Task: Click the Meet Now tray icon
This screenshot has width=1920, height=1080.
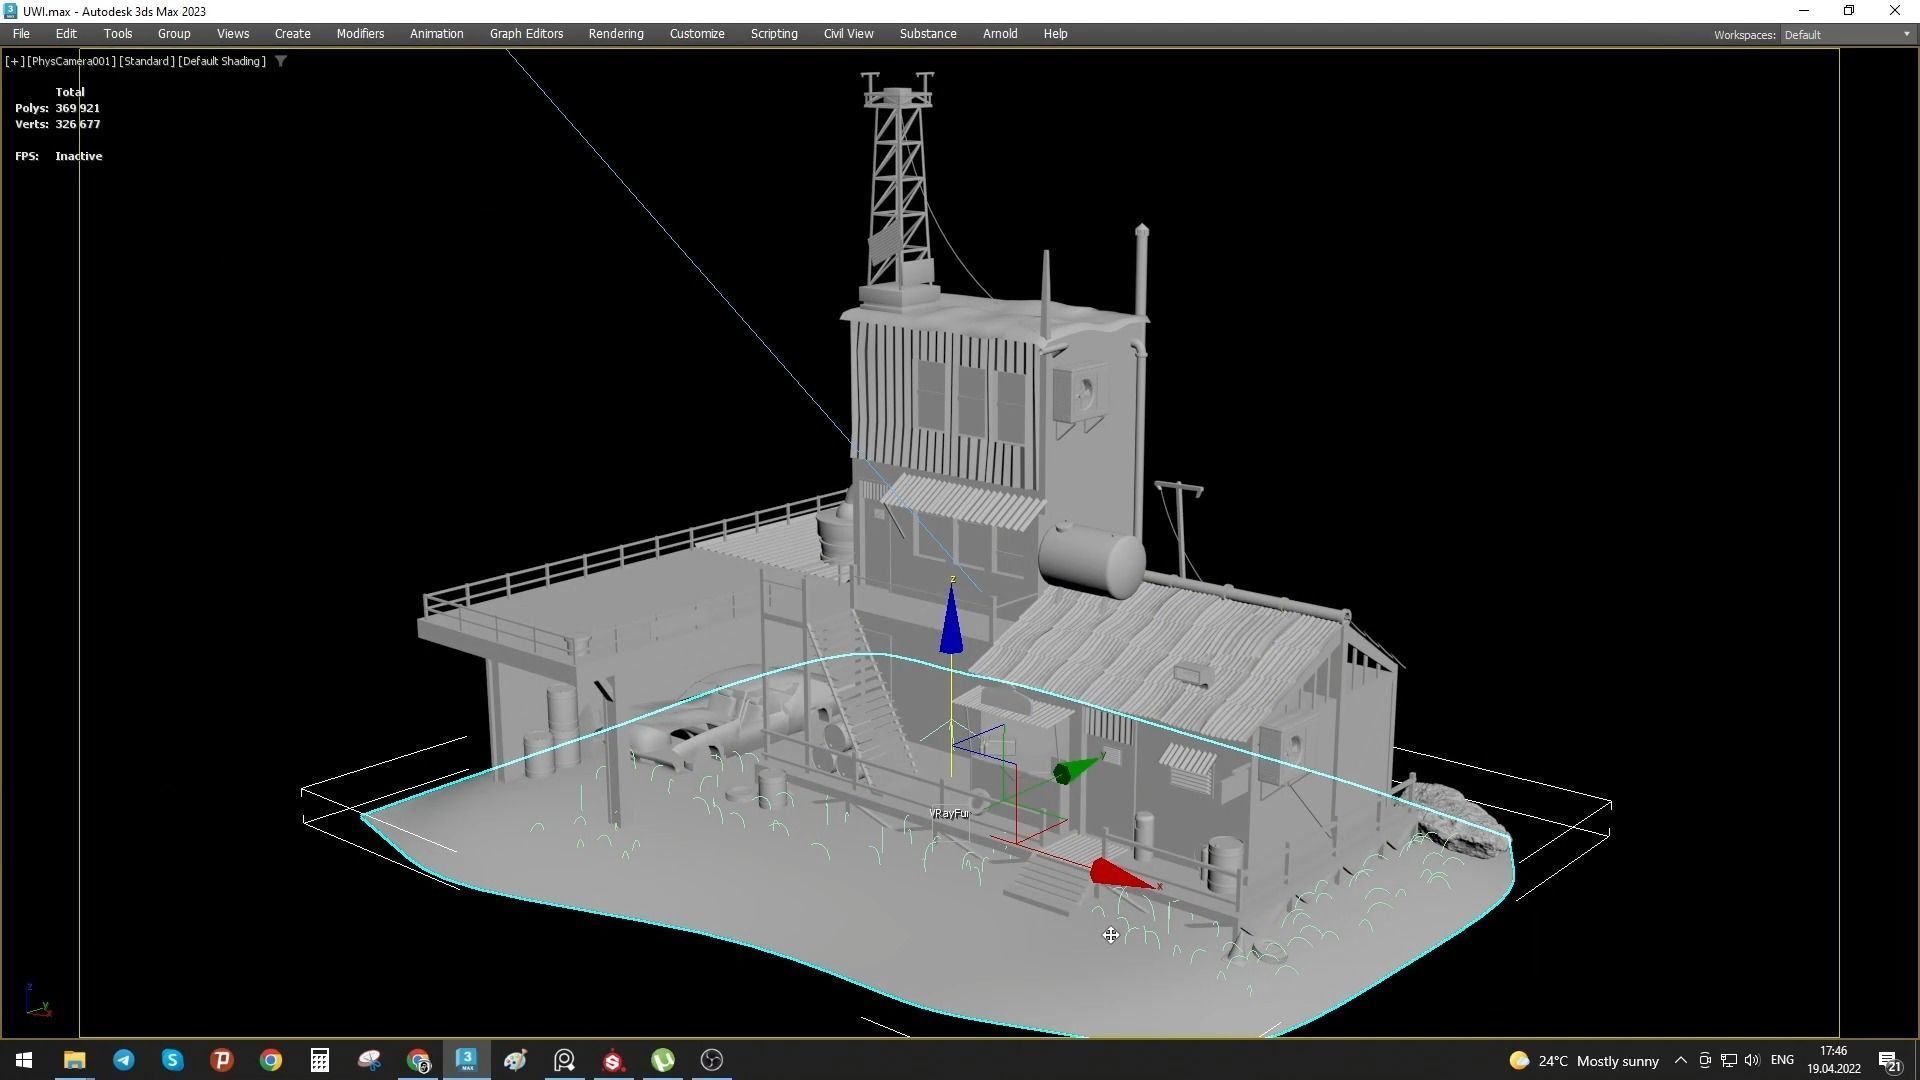Action: pyautogui.click(x=1705, y=1060)
